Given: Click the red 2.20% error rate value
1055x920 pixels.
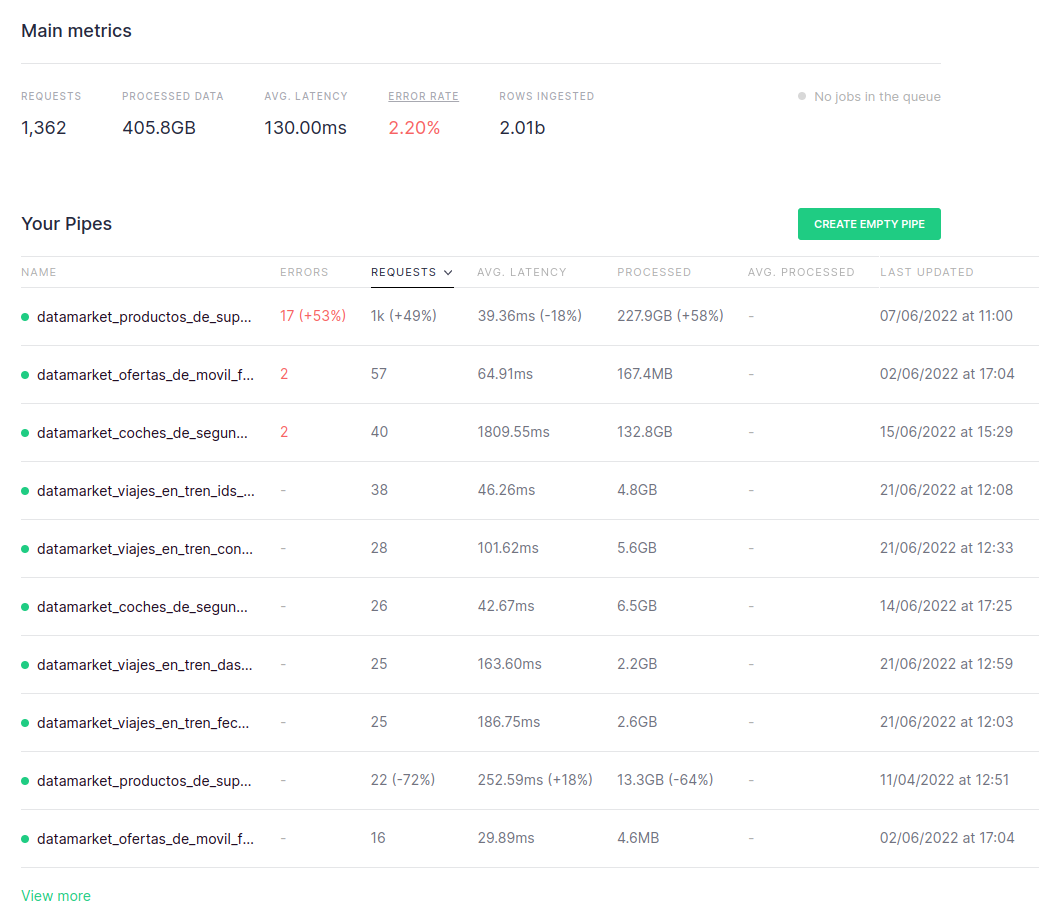Looking at the screenshot, I should click(x=414, y=128).
